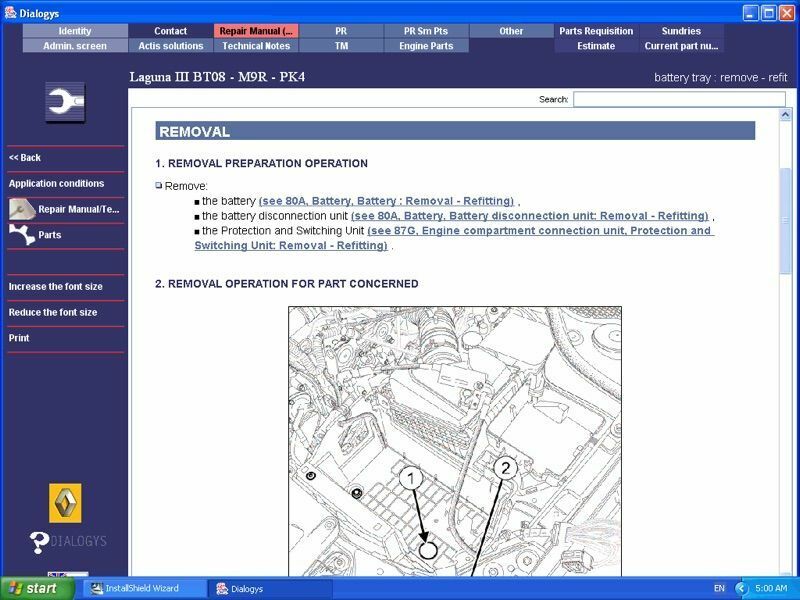Click the Search input field
The image size is (800, 600).
(x=679, y=99)
